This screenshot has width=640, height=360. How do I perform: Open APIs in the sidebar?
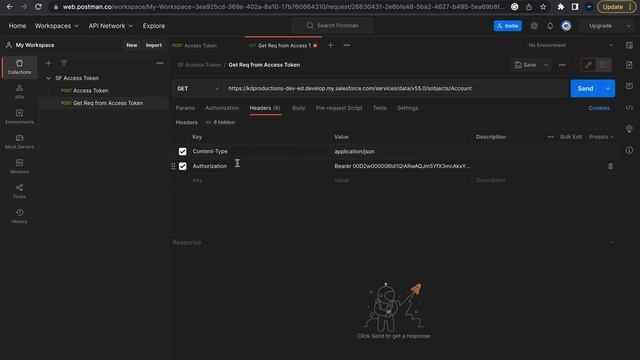click(19, 92)
